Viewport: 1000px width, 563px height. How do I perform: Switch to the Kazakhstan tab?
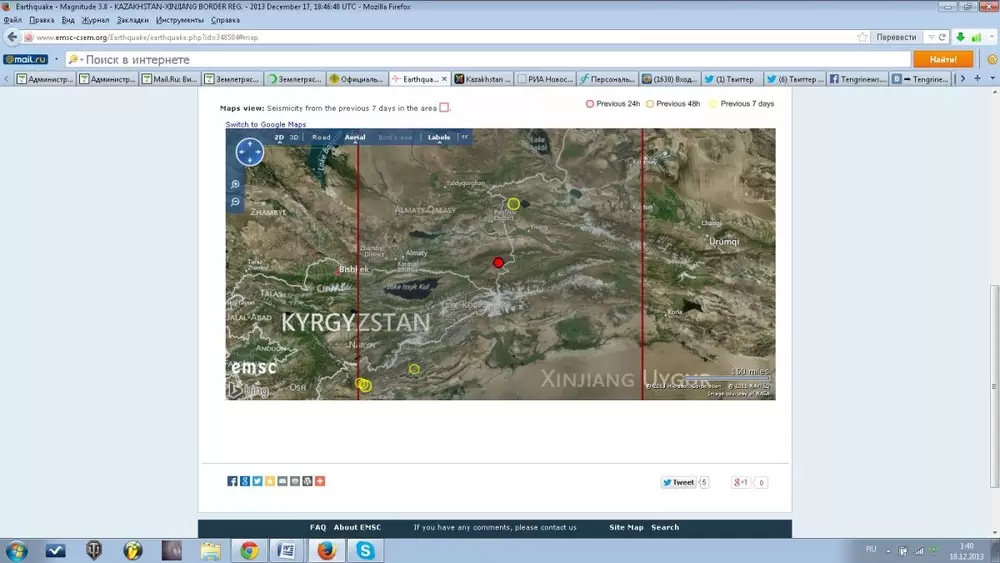pyautogui.click(x=484, y=78)
